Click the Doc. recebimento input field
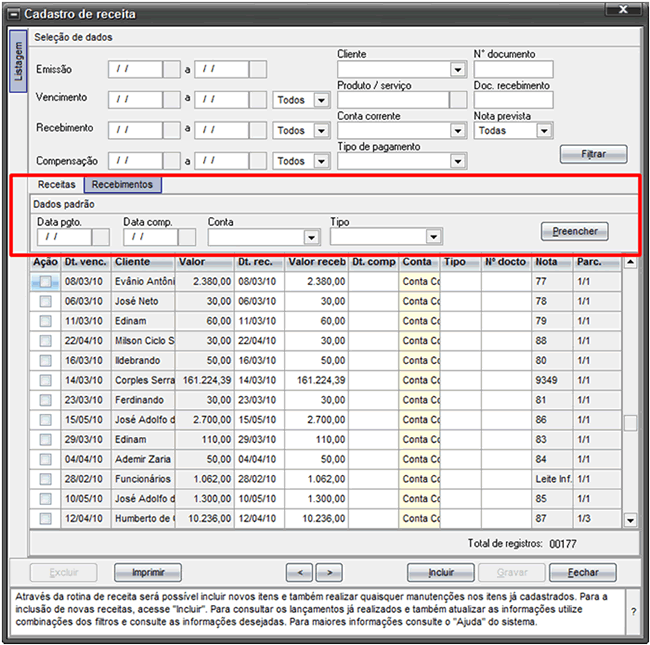Image resolution: width=650 pixels, height=645 pixels. pyautogui.click(x=514, y=100)
